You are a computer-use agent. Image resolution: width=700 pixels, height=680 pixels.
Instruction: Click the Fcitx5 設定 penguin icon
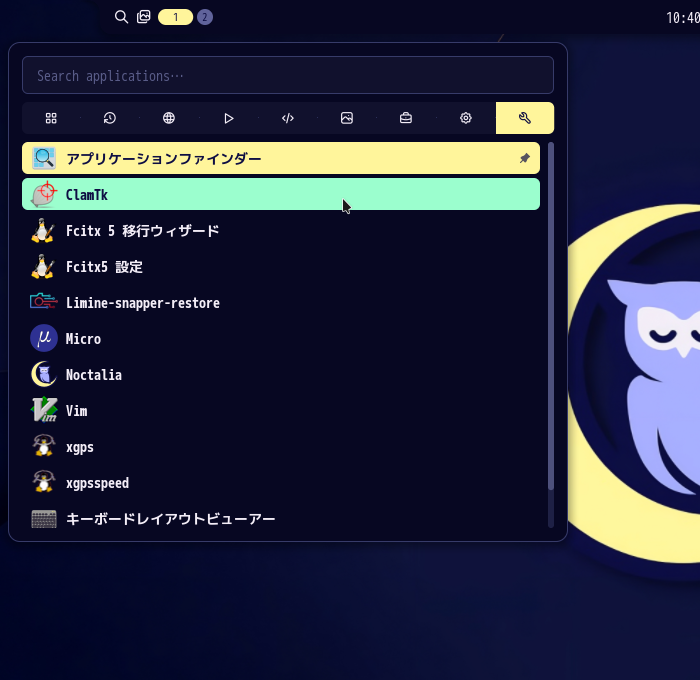43,267
